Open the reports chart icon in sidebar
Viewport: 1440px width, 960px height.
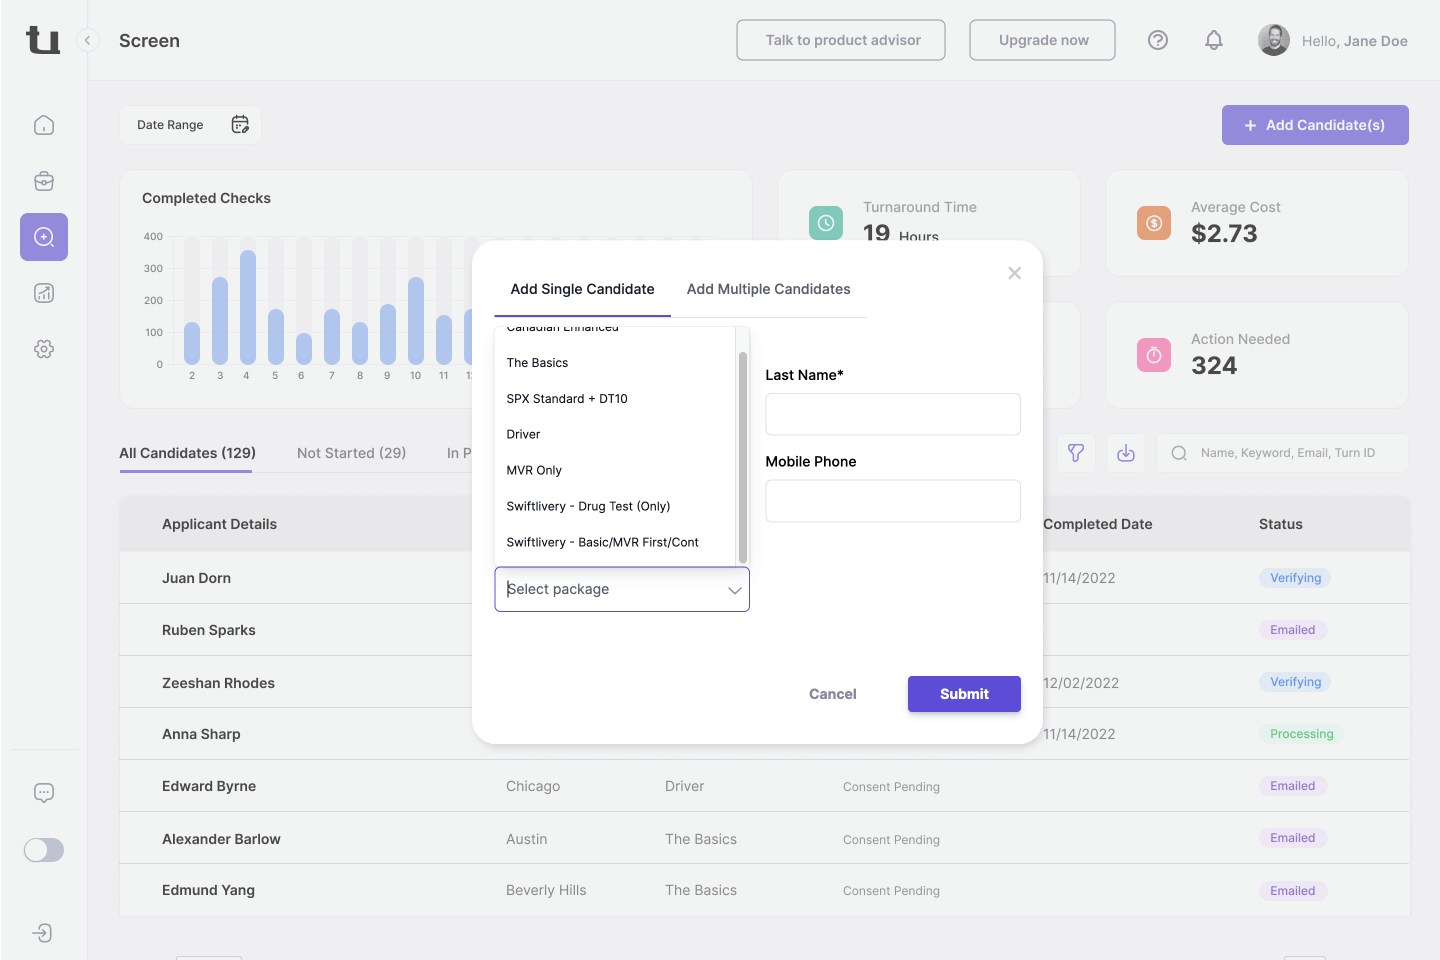click(x=44, y=293)
